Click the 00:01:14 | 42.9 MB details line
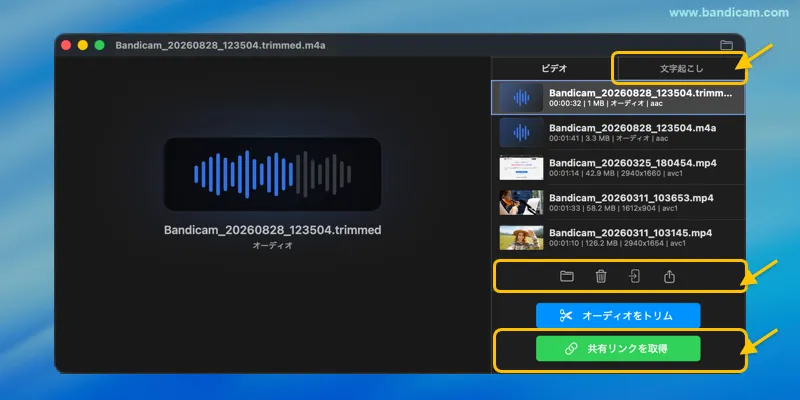800x400 pixels. [616, 173]
